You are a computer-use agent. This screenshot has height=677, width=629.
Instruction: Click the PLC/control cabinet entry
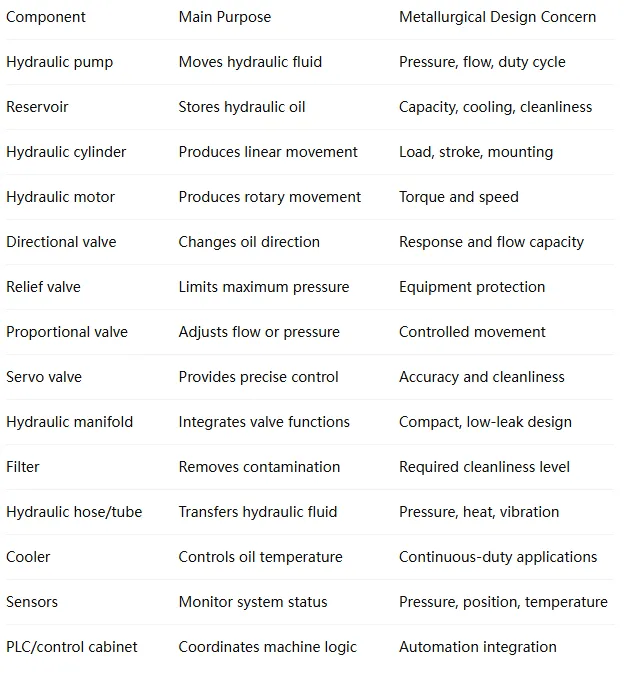(x=72, y=647)
